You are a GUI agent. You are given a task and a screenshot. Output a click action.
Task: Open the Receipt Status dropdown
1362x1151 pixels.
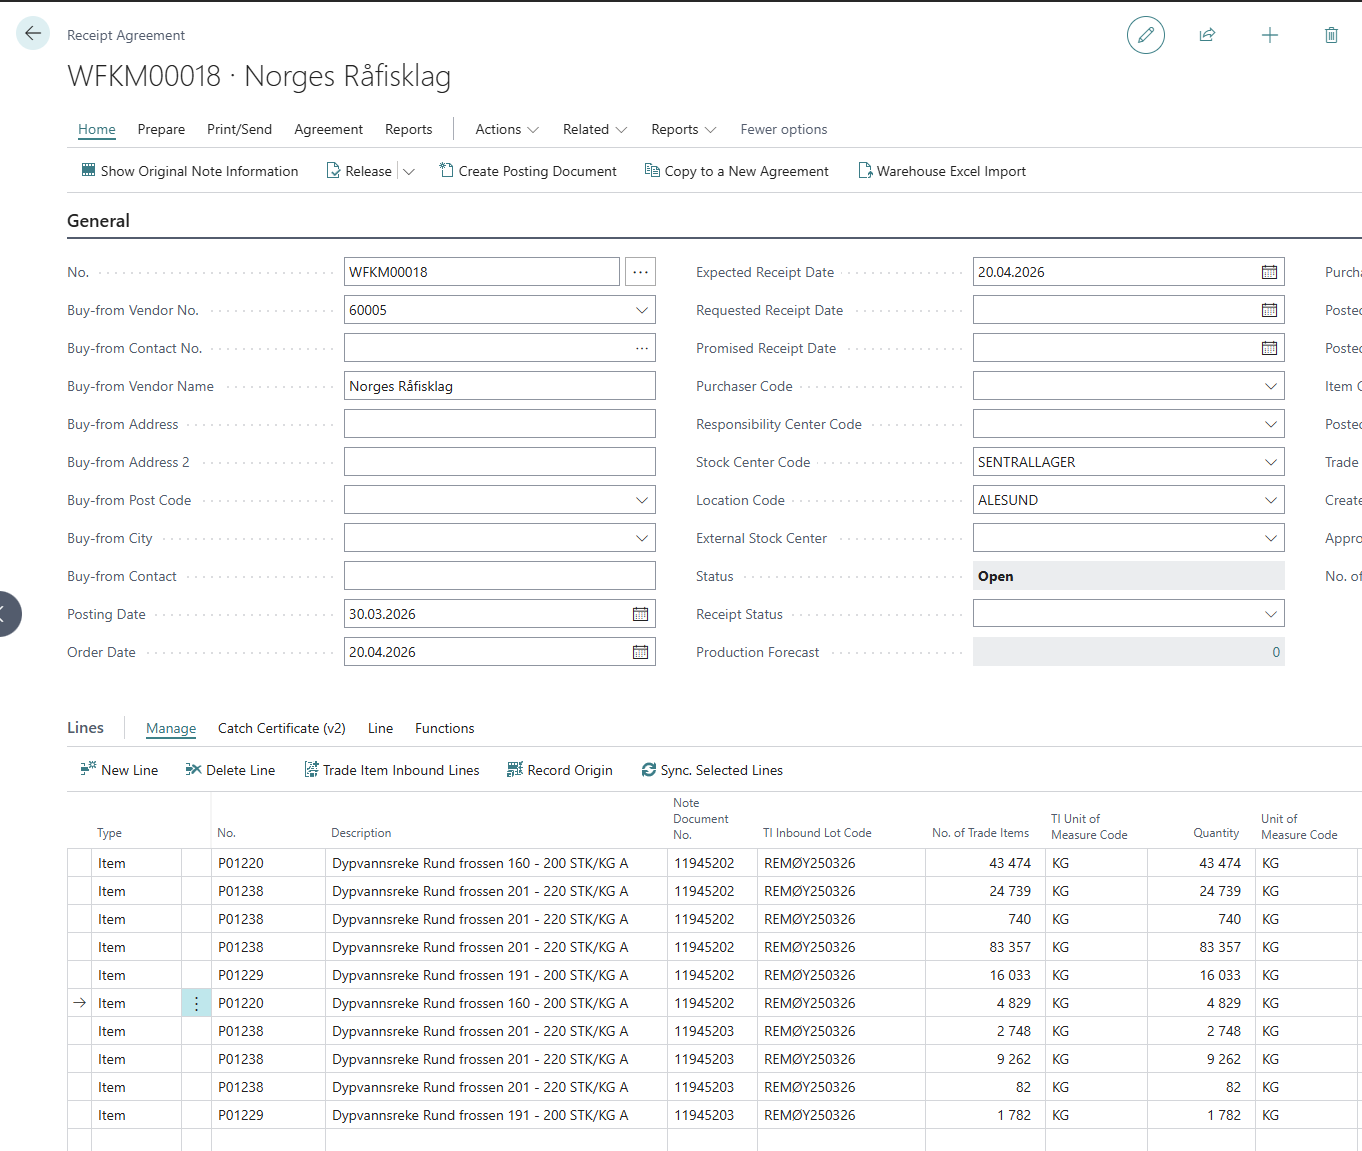click(x=1270, y=614)
